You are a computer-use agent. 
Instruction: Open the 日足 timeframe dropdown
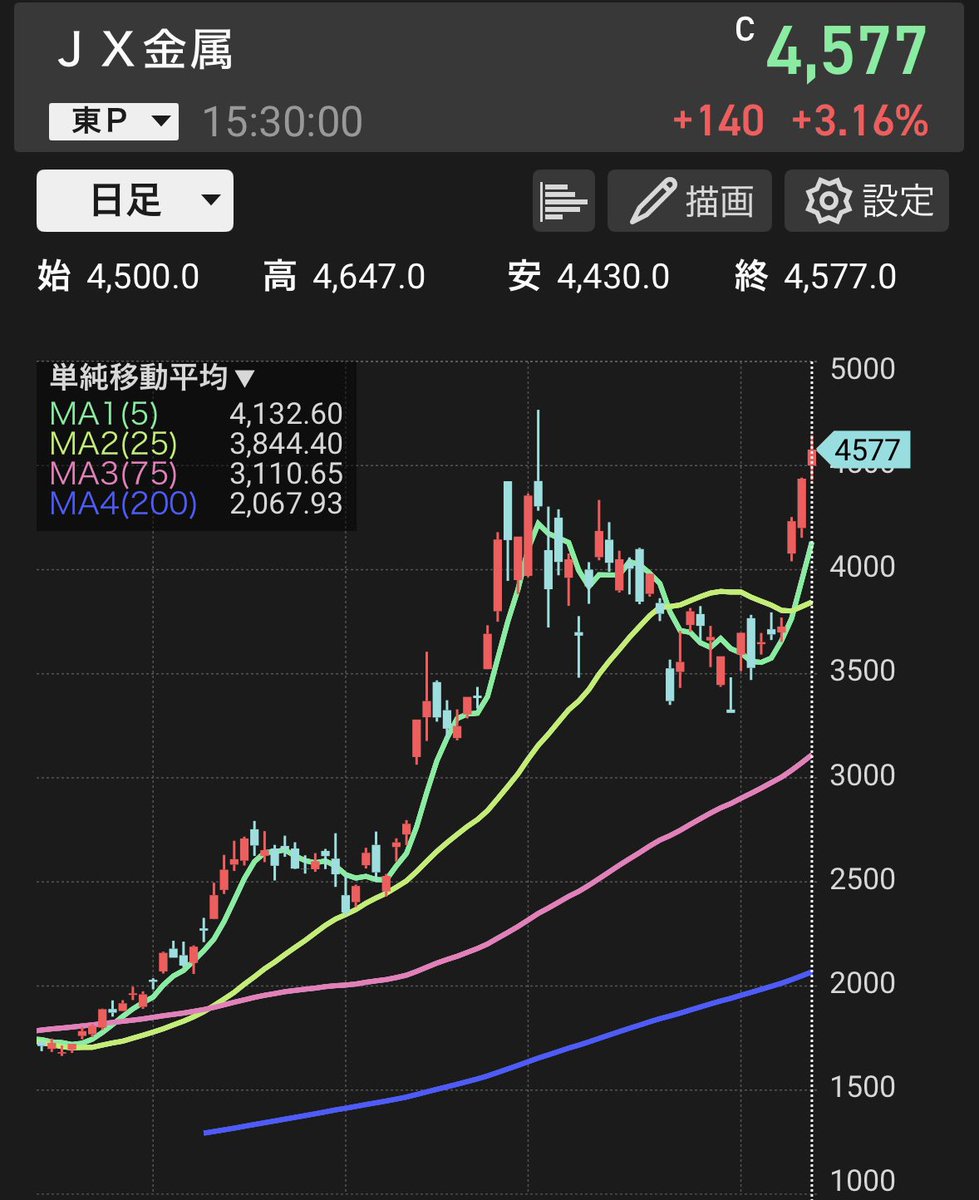tap(135, 200)
